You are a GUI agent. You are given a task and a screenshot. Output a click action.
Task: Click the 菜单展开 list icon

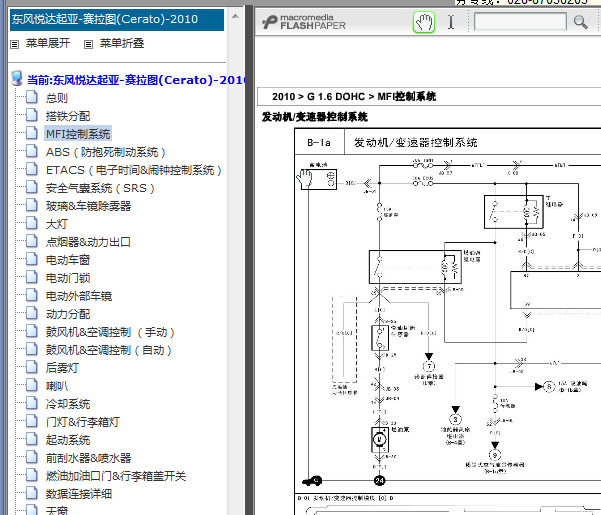(x=15, y=44)
